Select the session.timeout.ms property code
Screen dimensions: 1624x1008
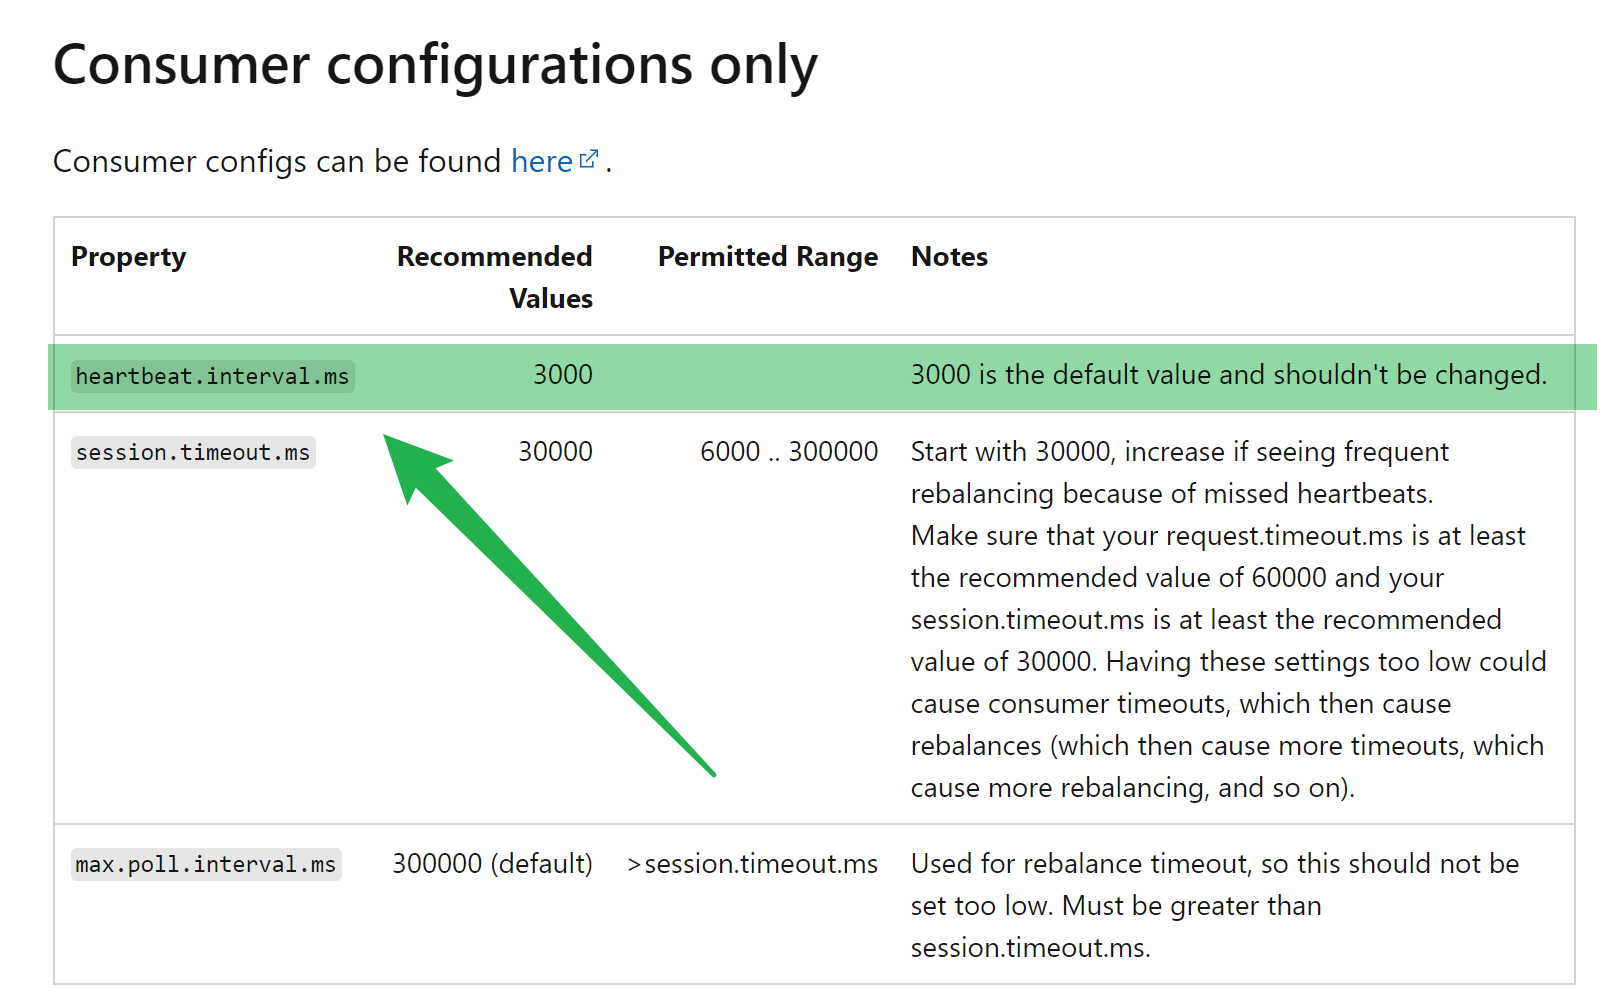193,452
